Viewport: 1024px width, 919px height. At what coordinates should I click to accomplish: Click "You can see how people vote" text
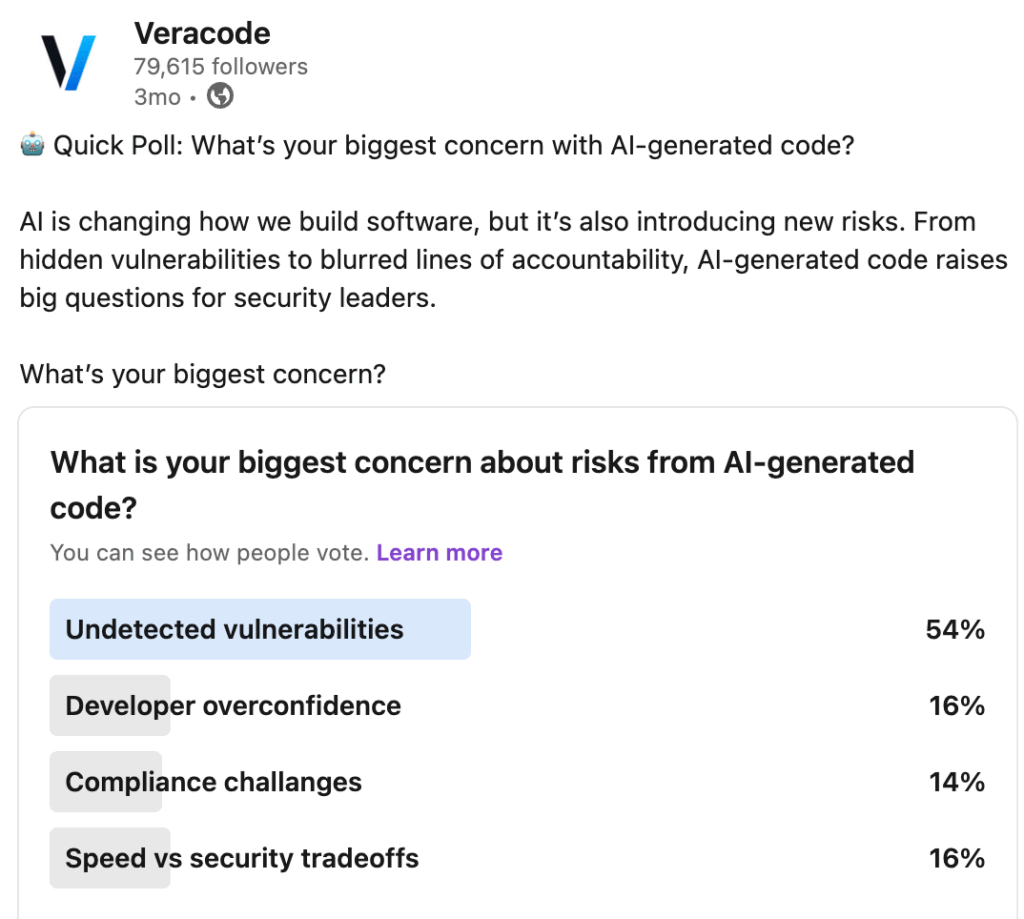click(x=209, y=553)
